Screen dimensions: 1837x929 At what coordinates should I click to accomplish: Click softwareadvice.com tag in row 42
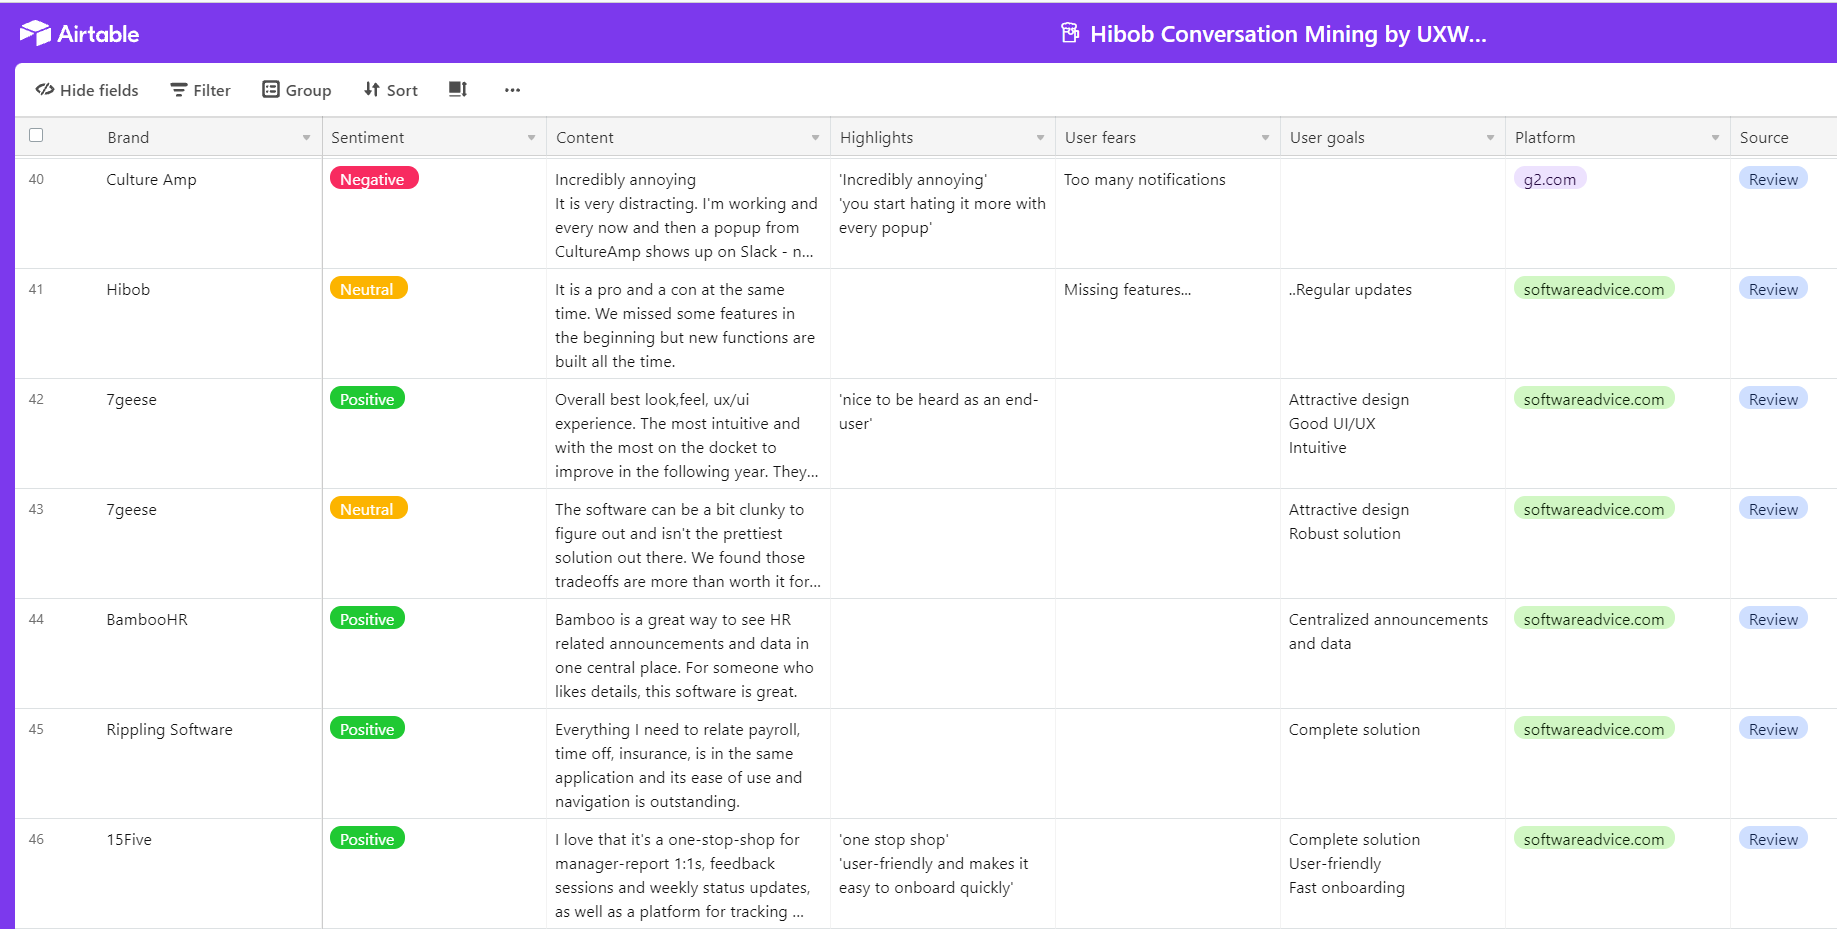pyautogui.click(x=1594, y=399)
